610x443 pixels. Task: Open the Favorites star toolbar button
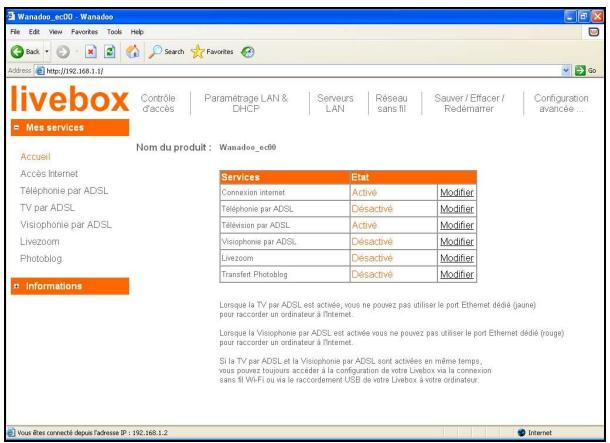pos(212,51)
